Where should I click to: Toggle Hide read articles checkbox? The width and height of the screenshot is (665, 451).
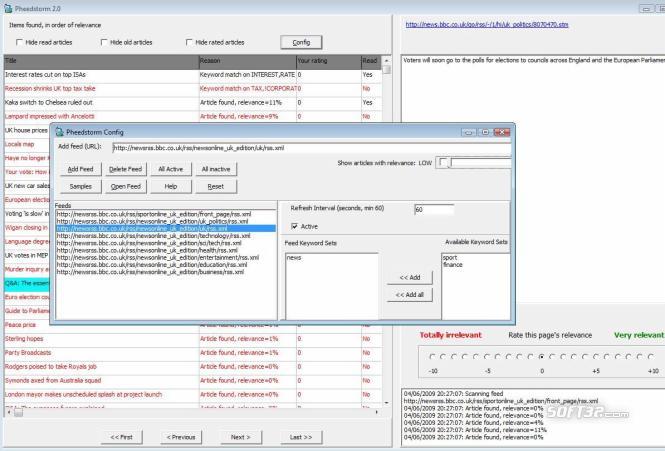[19, 42]
